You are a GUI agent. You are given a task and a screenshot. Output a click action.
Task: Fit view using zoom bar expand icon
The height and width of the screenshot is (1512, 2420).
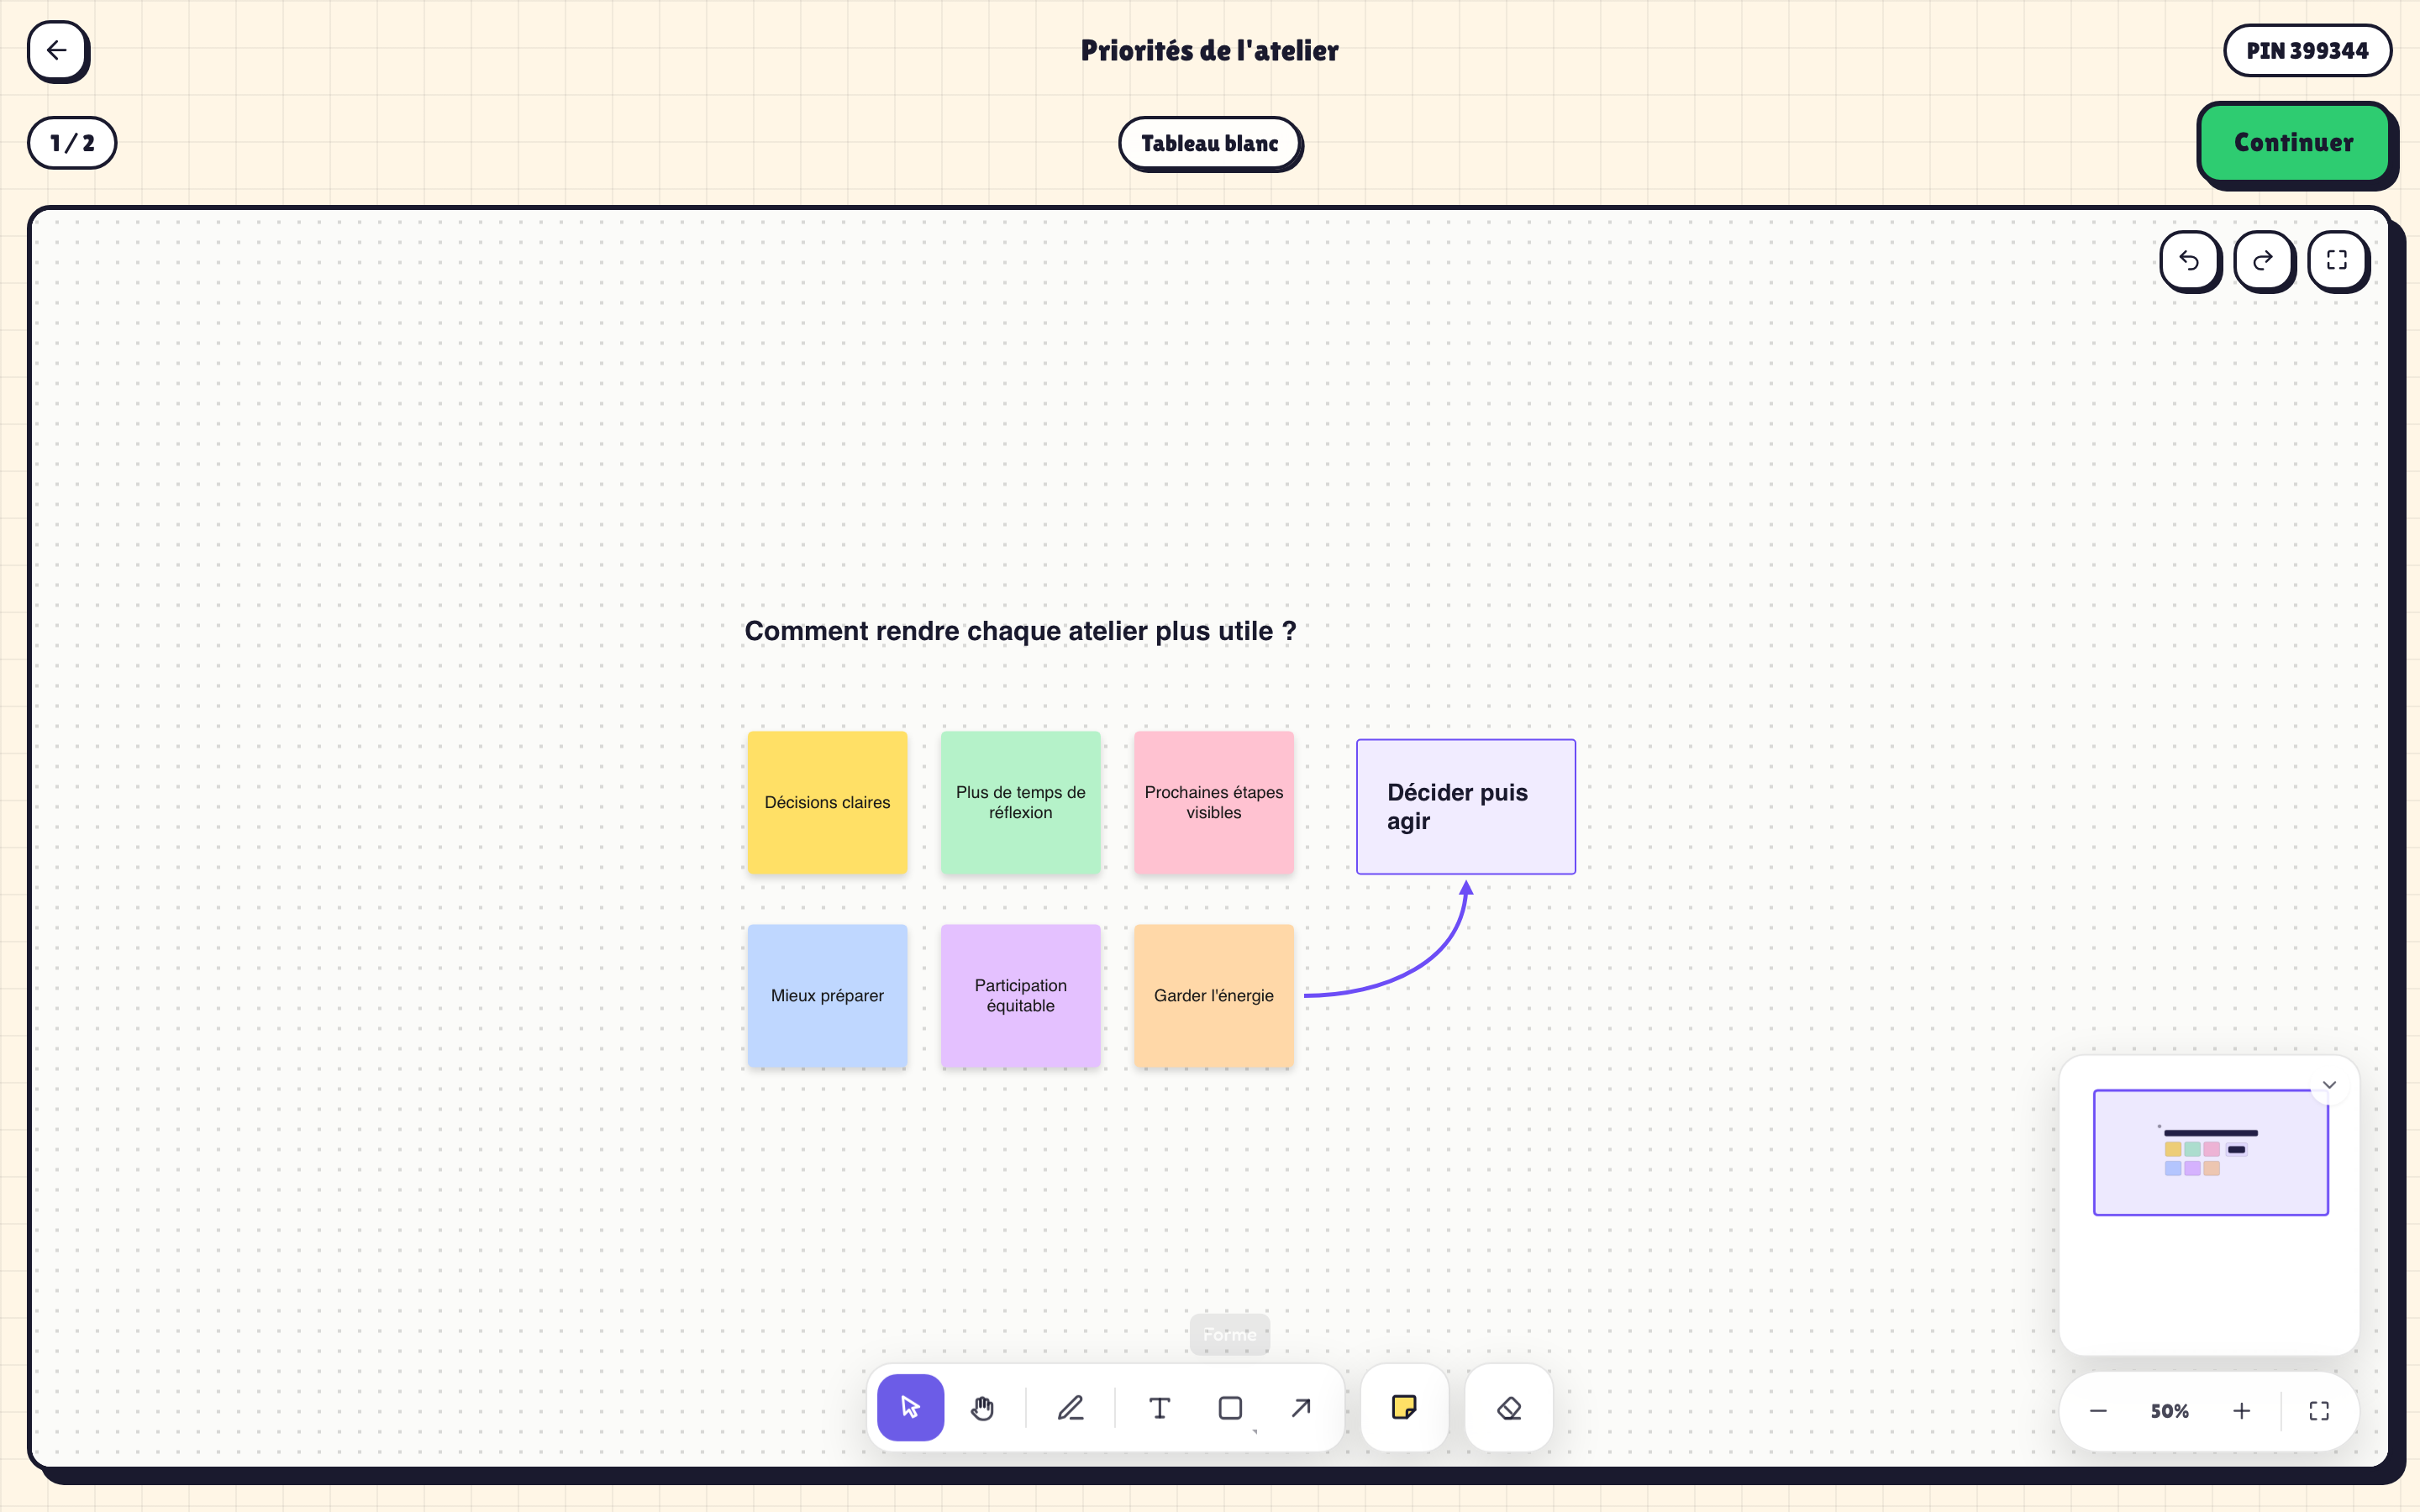(x=2319, y=1410)
